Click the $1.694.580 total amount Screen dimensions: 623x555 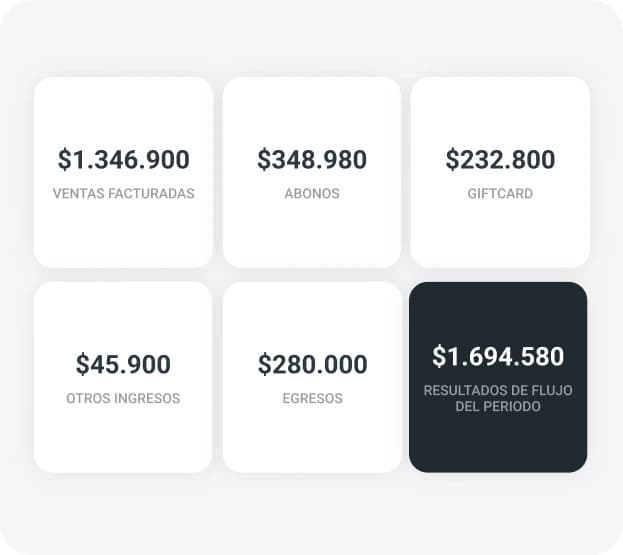click(498, 356)
